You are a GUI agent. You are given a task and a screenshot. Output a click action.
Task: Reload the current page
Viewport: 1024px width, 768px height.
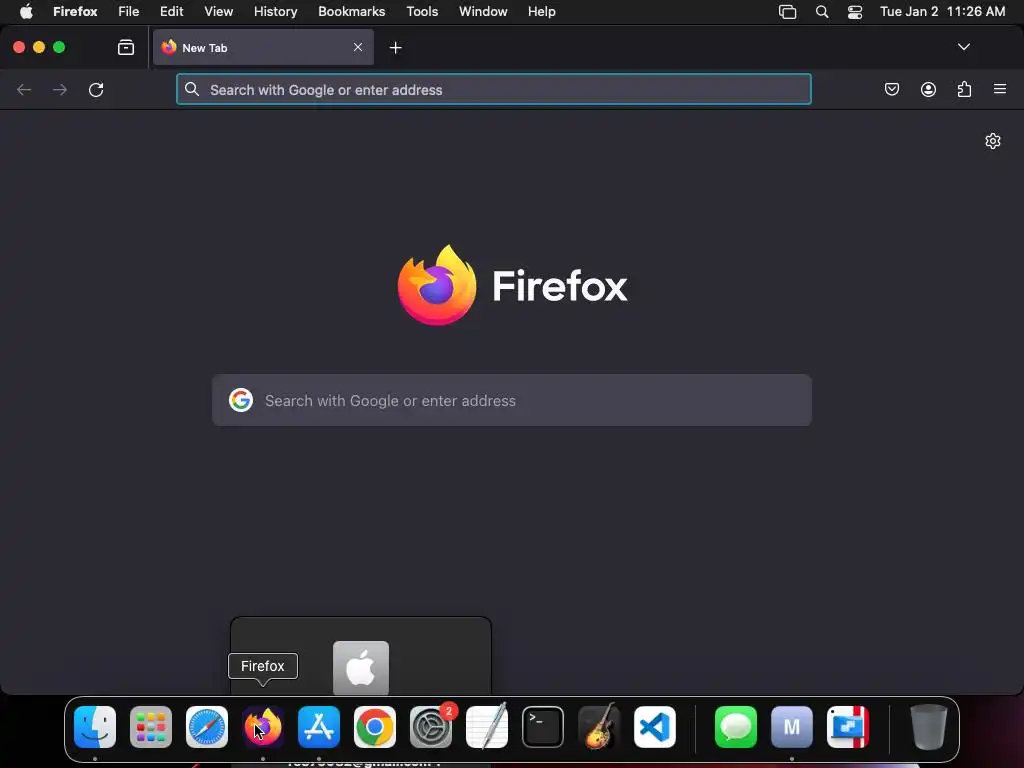click(96, 89)
